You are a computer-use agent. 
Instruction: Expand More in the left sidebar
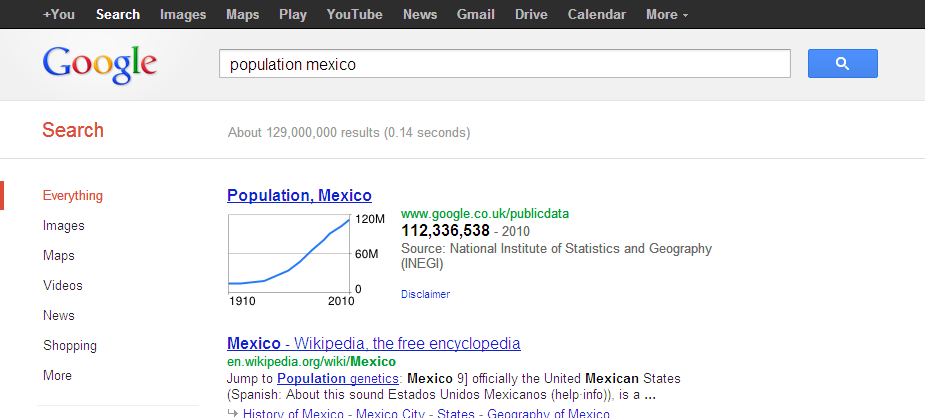click(57, 376)
